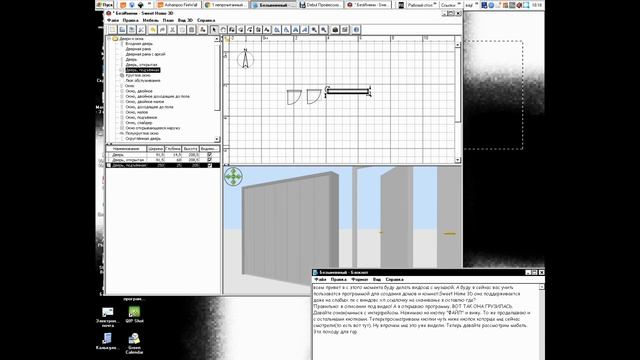The image size is (640, 360).
Task: Open the Справка menu in Notepad
Action: click(x=395, y=280)
